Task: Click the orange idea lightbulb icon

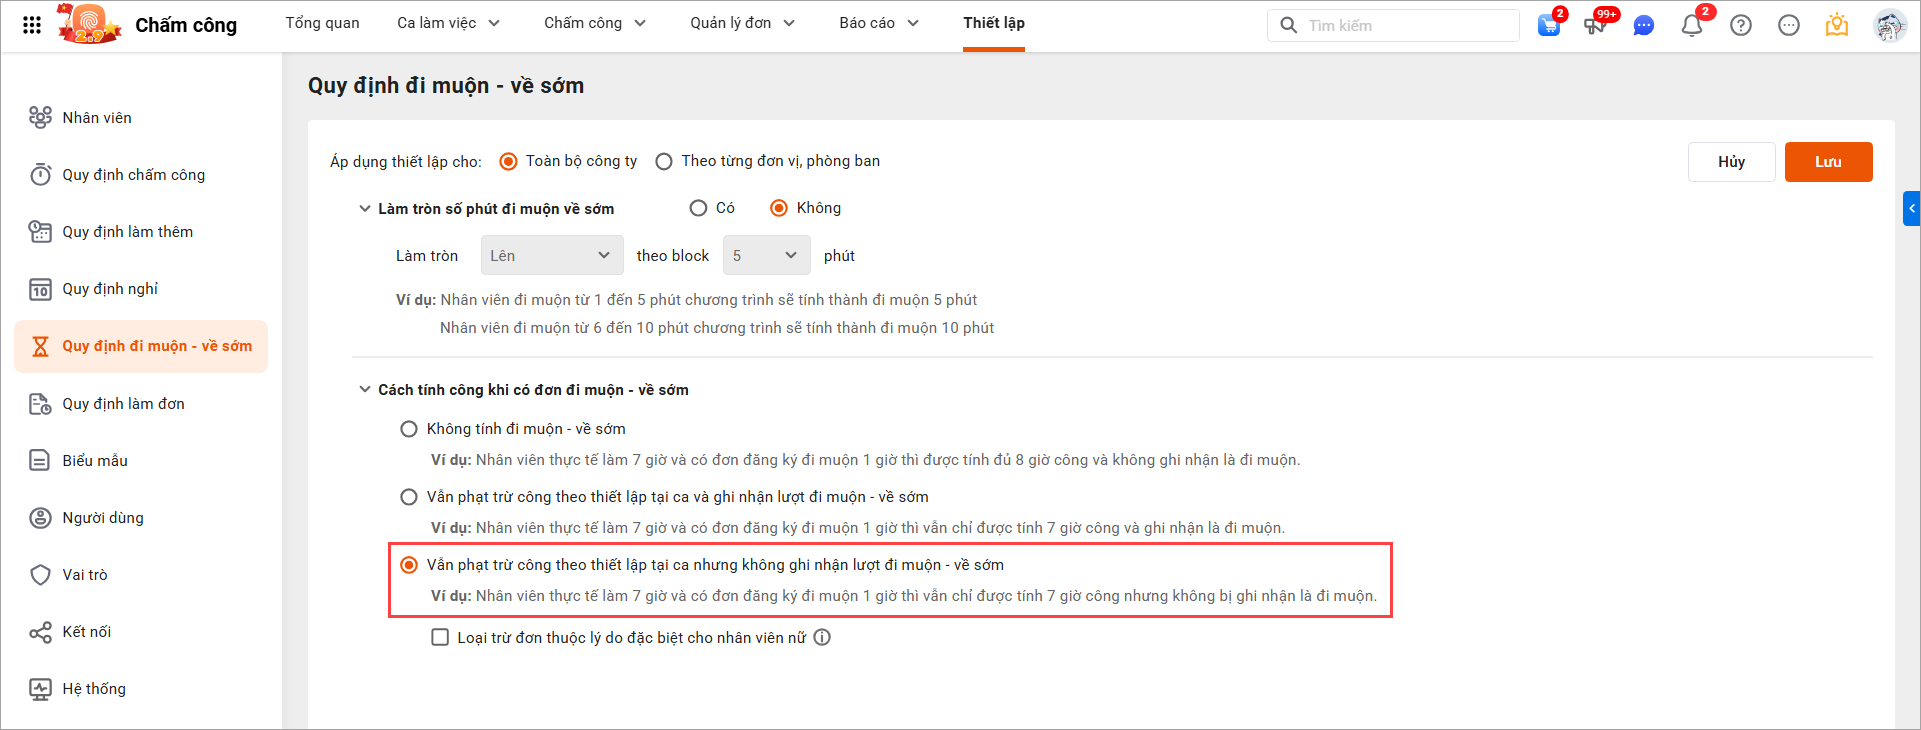Action: coord(1837,25)
